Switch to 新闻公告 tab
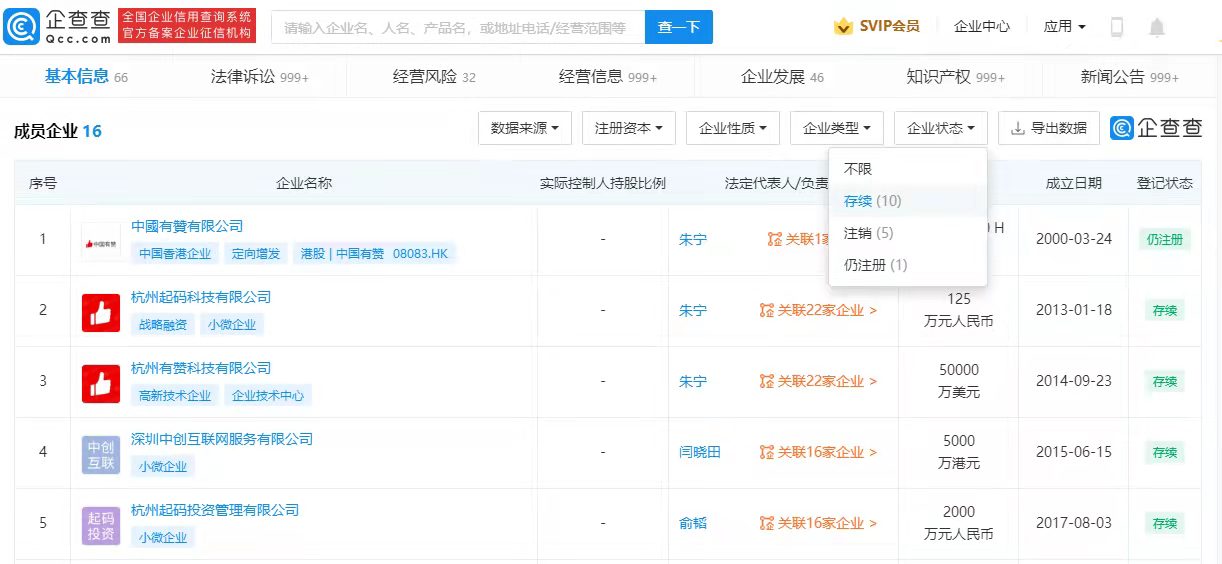The height and width of the screenshot is (564, 1222). click(1130, 77)
